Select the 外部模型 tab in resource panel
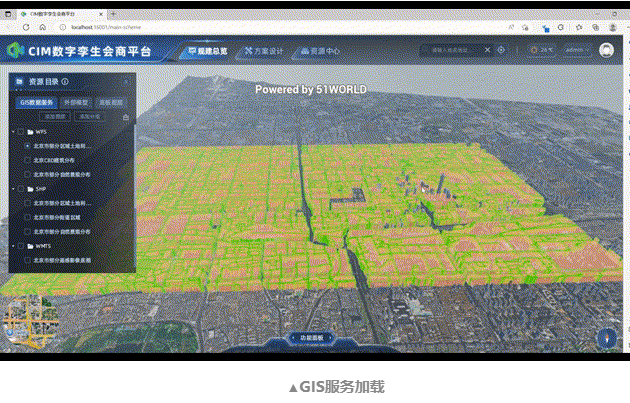The height and width of the screenshot is (403, 630). [x=76, y=102]
